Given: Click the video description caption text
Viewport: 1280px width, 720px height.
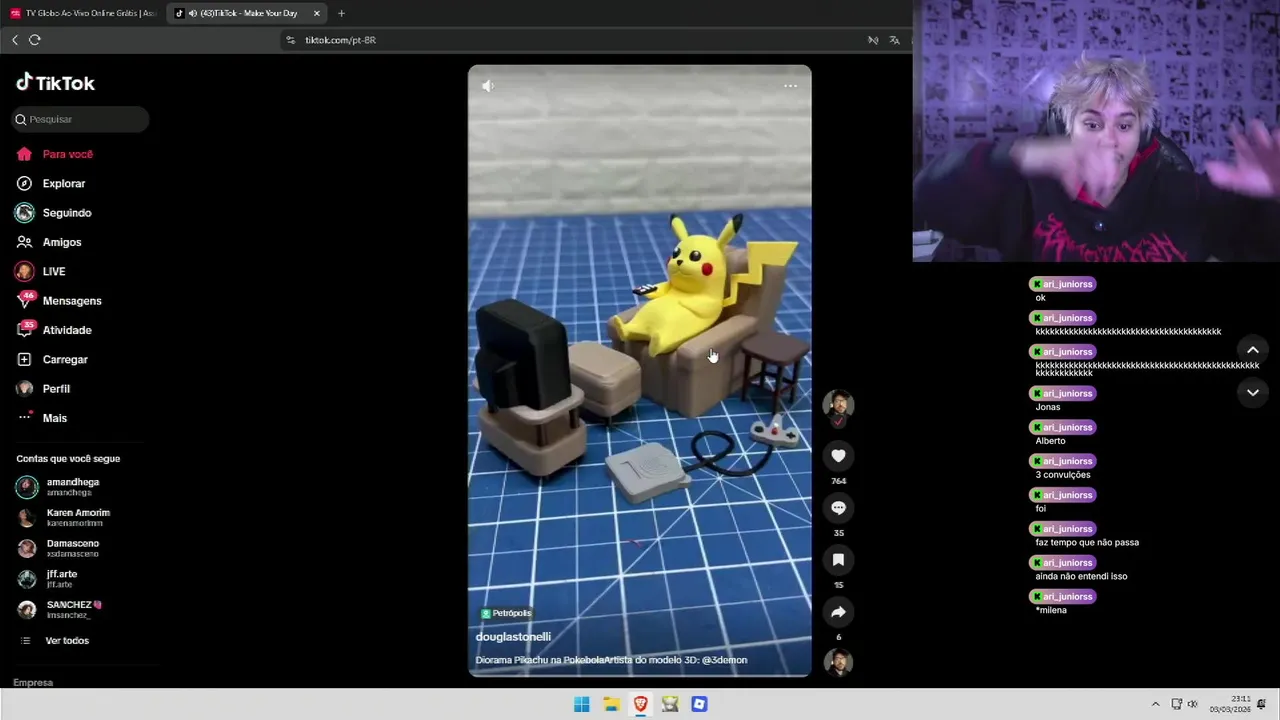Looking at the screenshot, I should 611,660.
